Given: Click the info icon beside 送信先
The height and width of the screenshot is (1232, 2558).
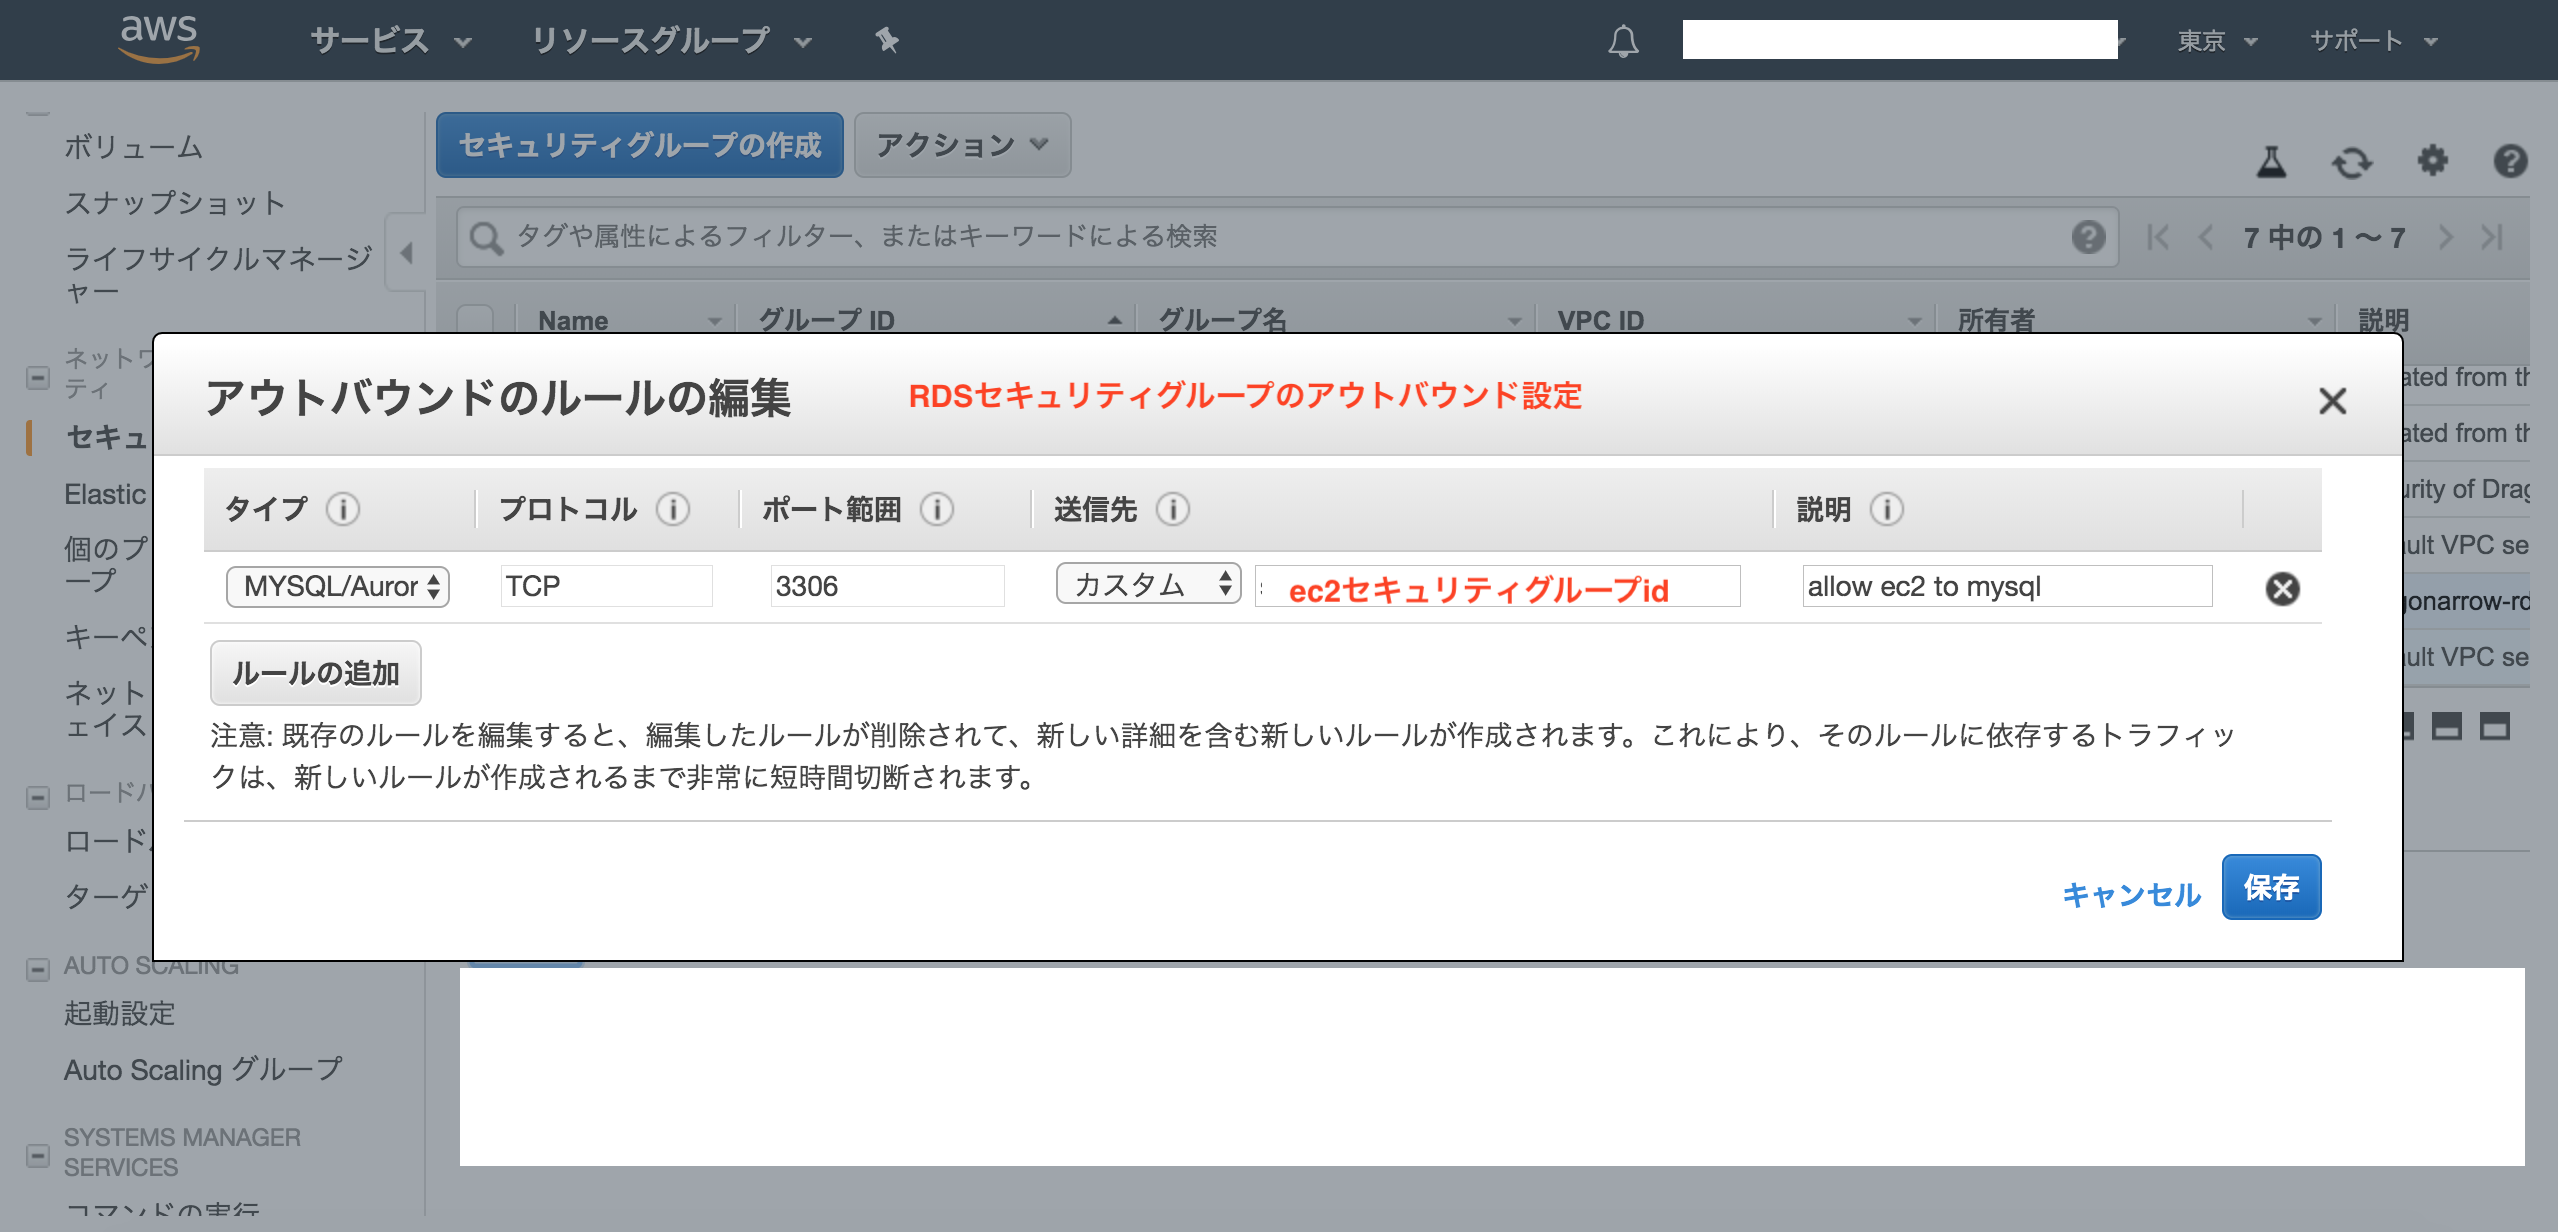Looking at the screenshot, I should tap(1172, 509).
